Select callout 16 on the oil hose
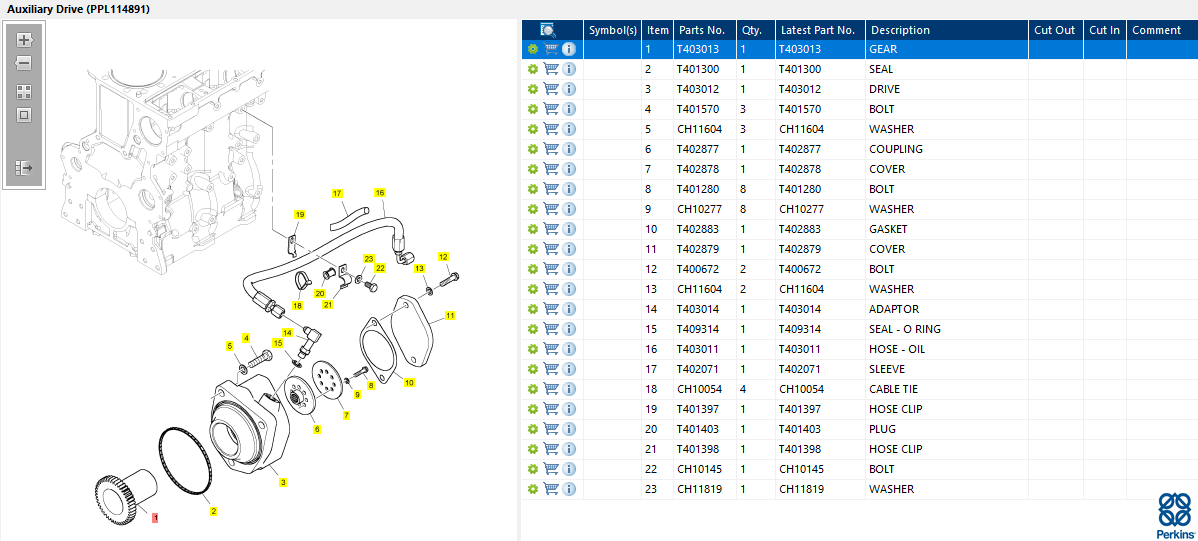 click(x=380, y=193)
